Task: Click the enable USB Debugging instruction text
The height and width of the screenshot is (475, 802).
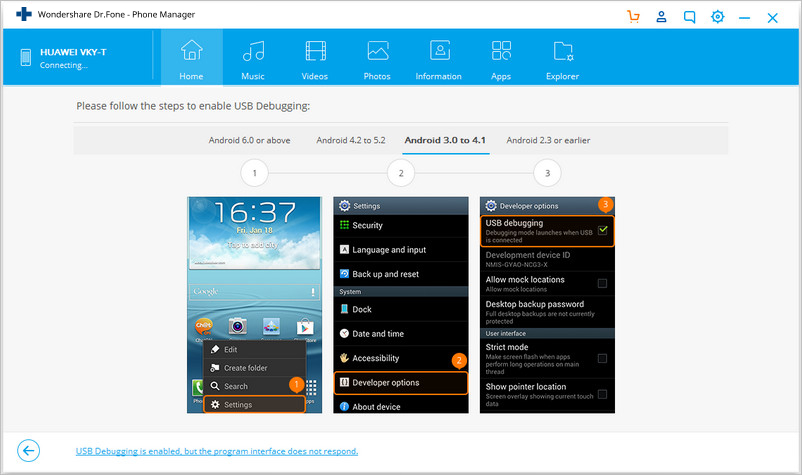Action: 193,106
